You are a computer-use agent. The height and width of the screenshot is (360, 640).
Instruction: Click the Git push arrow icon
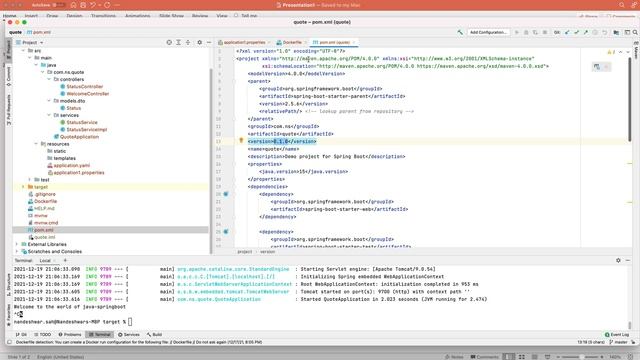tap(586, 32)
